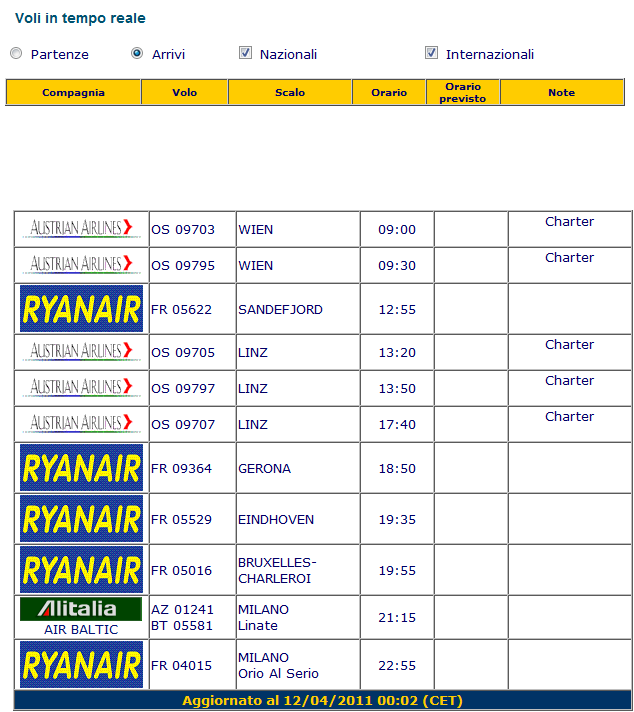
Task: Click the 13:50 arrival time
Action: click(x=397, y=388)
